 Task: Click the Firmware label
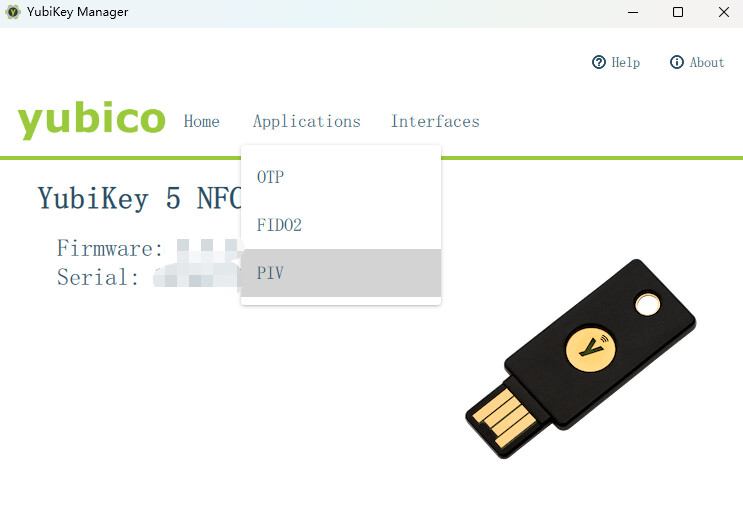(110, 248)
